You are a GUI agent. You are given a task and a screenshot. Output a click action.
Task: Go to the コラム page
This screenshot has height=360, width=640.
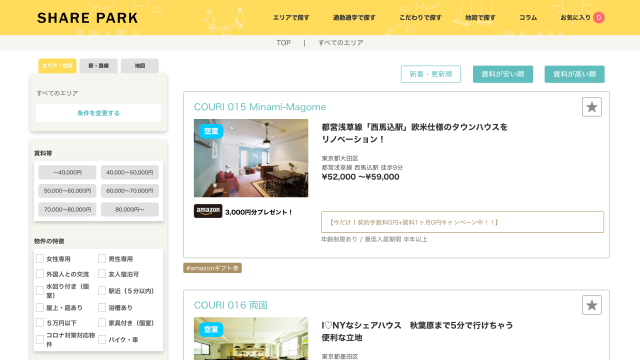(528, 18)
